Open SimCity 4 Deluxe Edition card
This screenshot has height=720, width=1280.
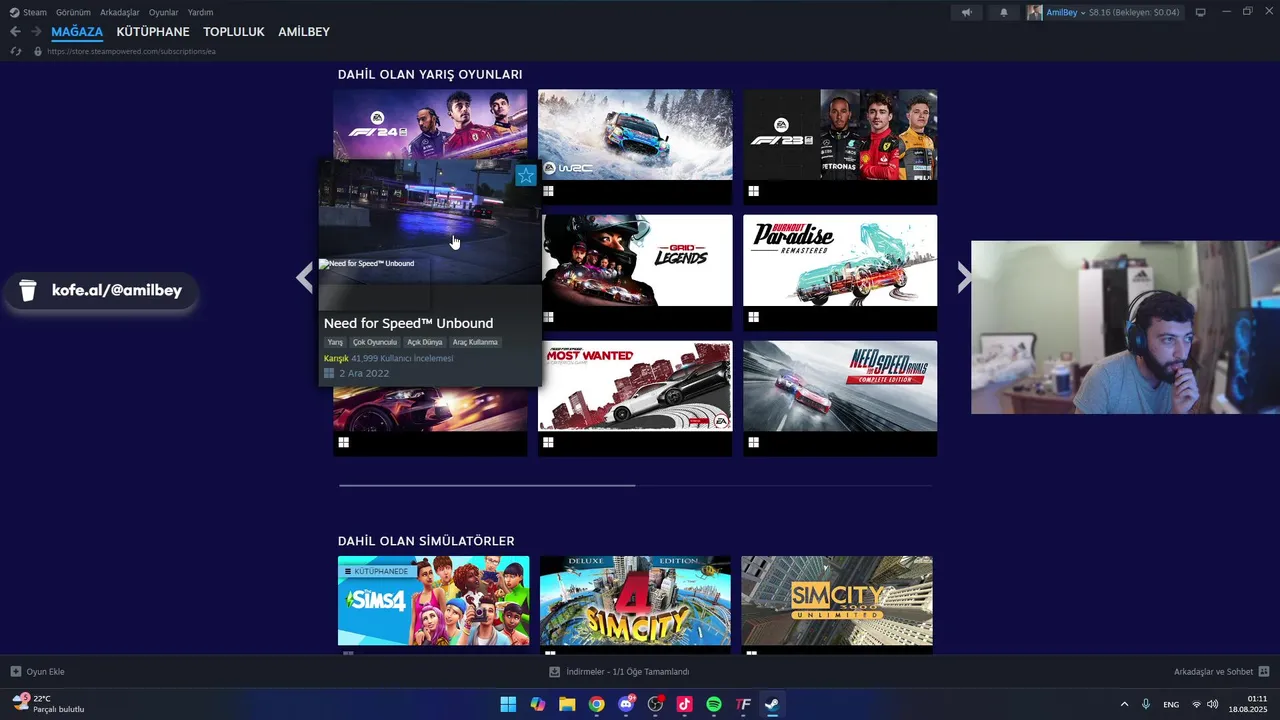[x=635, y=600]
